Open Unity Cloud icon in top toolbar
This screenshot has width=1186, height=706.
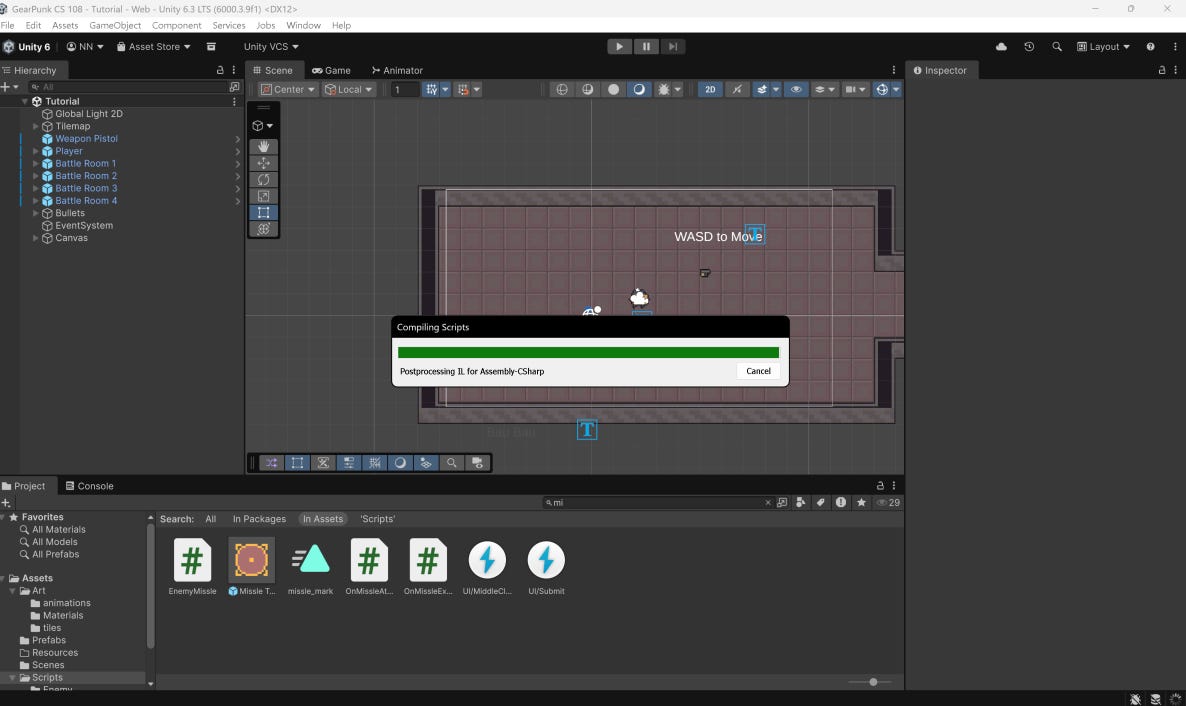click(x=1001, y=47)
